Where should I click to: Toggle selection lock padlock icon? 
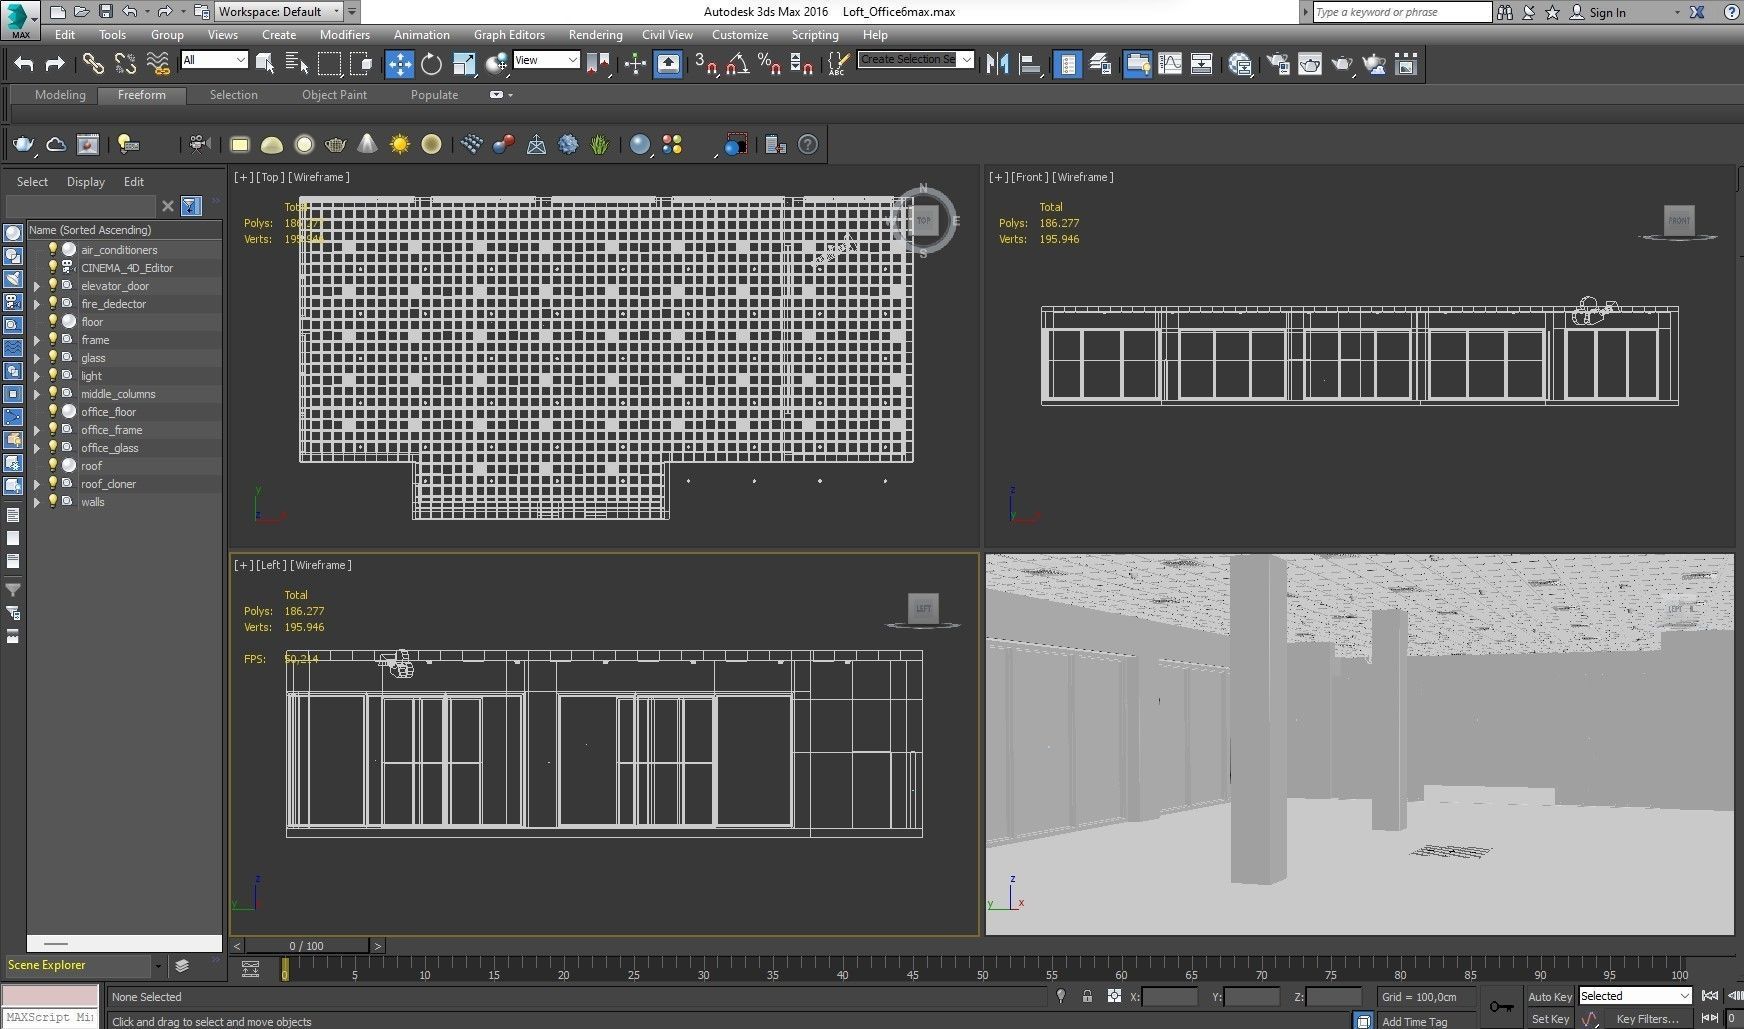pyautogui.click(x=1087, y=996)
